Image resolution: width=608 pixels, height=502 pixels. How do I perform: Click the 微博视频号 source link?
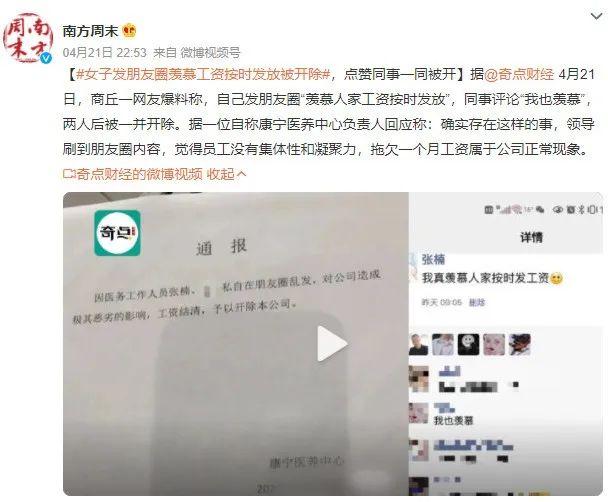(211, 52)
